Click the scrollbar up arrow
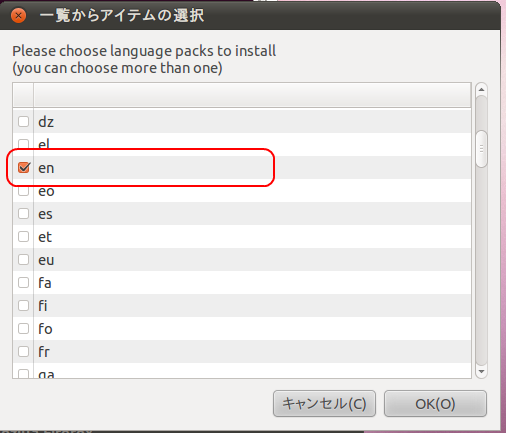This screenshot has width=506, height=433. coord(481,89)
